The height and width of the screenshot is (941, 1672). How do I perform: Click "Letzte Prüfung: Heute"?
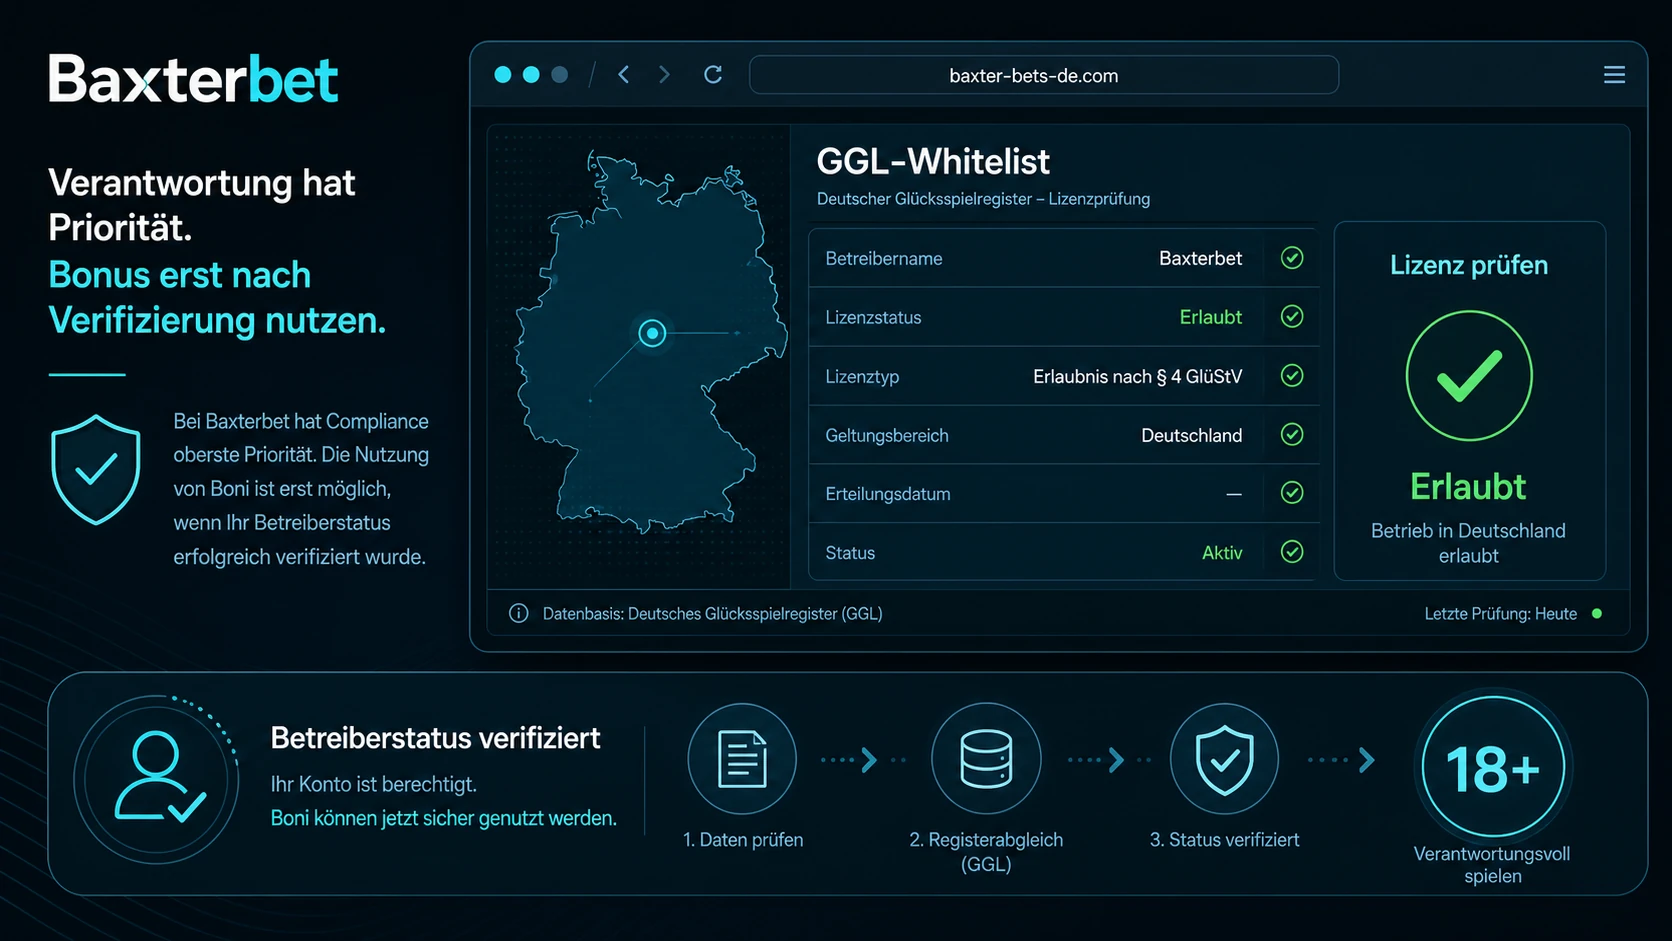click(1500, 614)
